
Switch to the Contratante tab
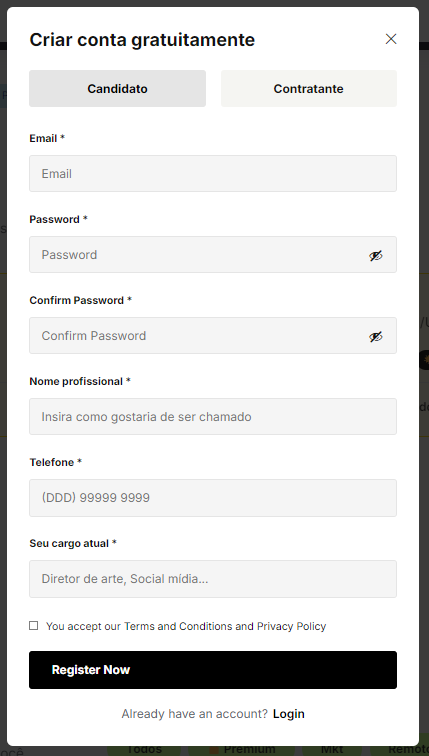pos(308,88)
